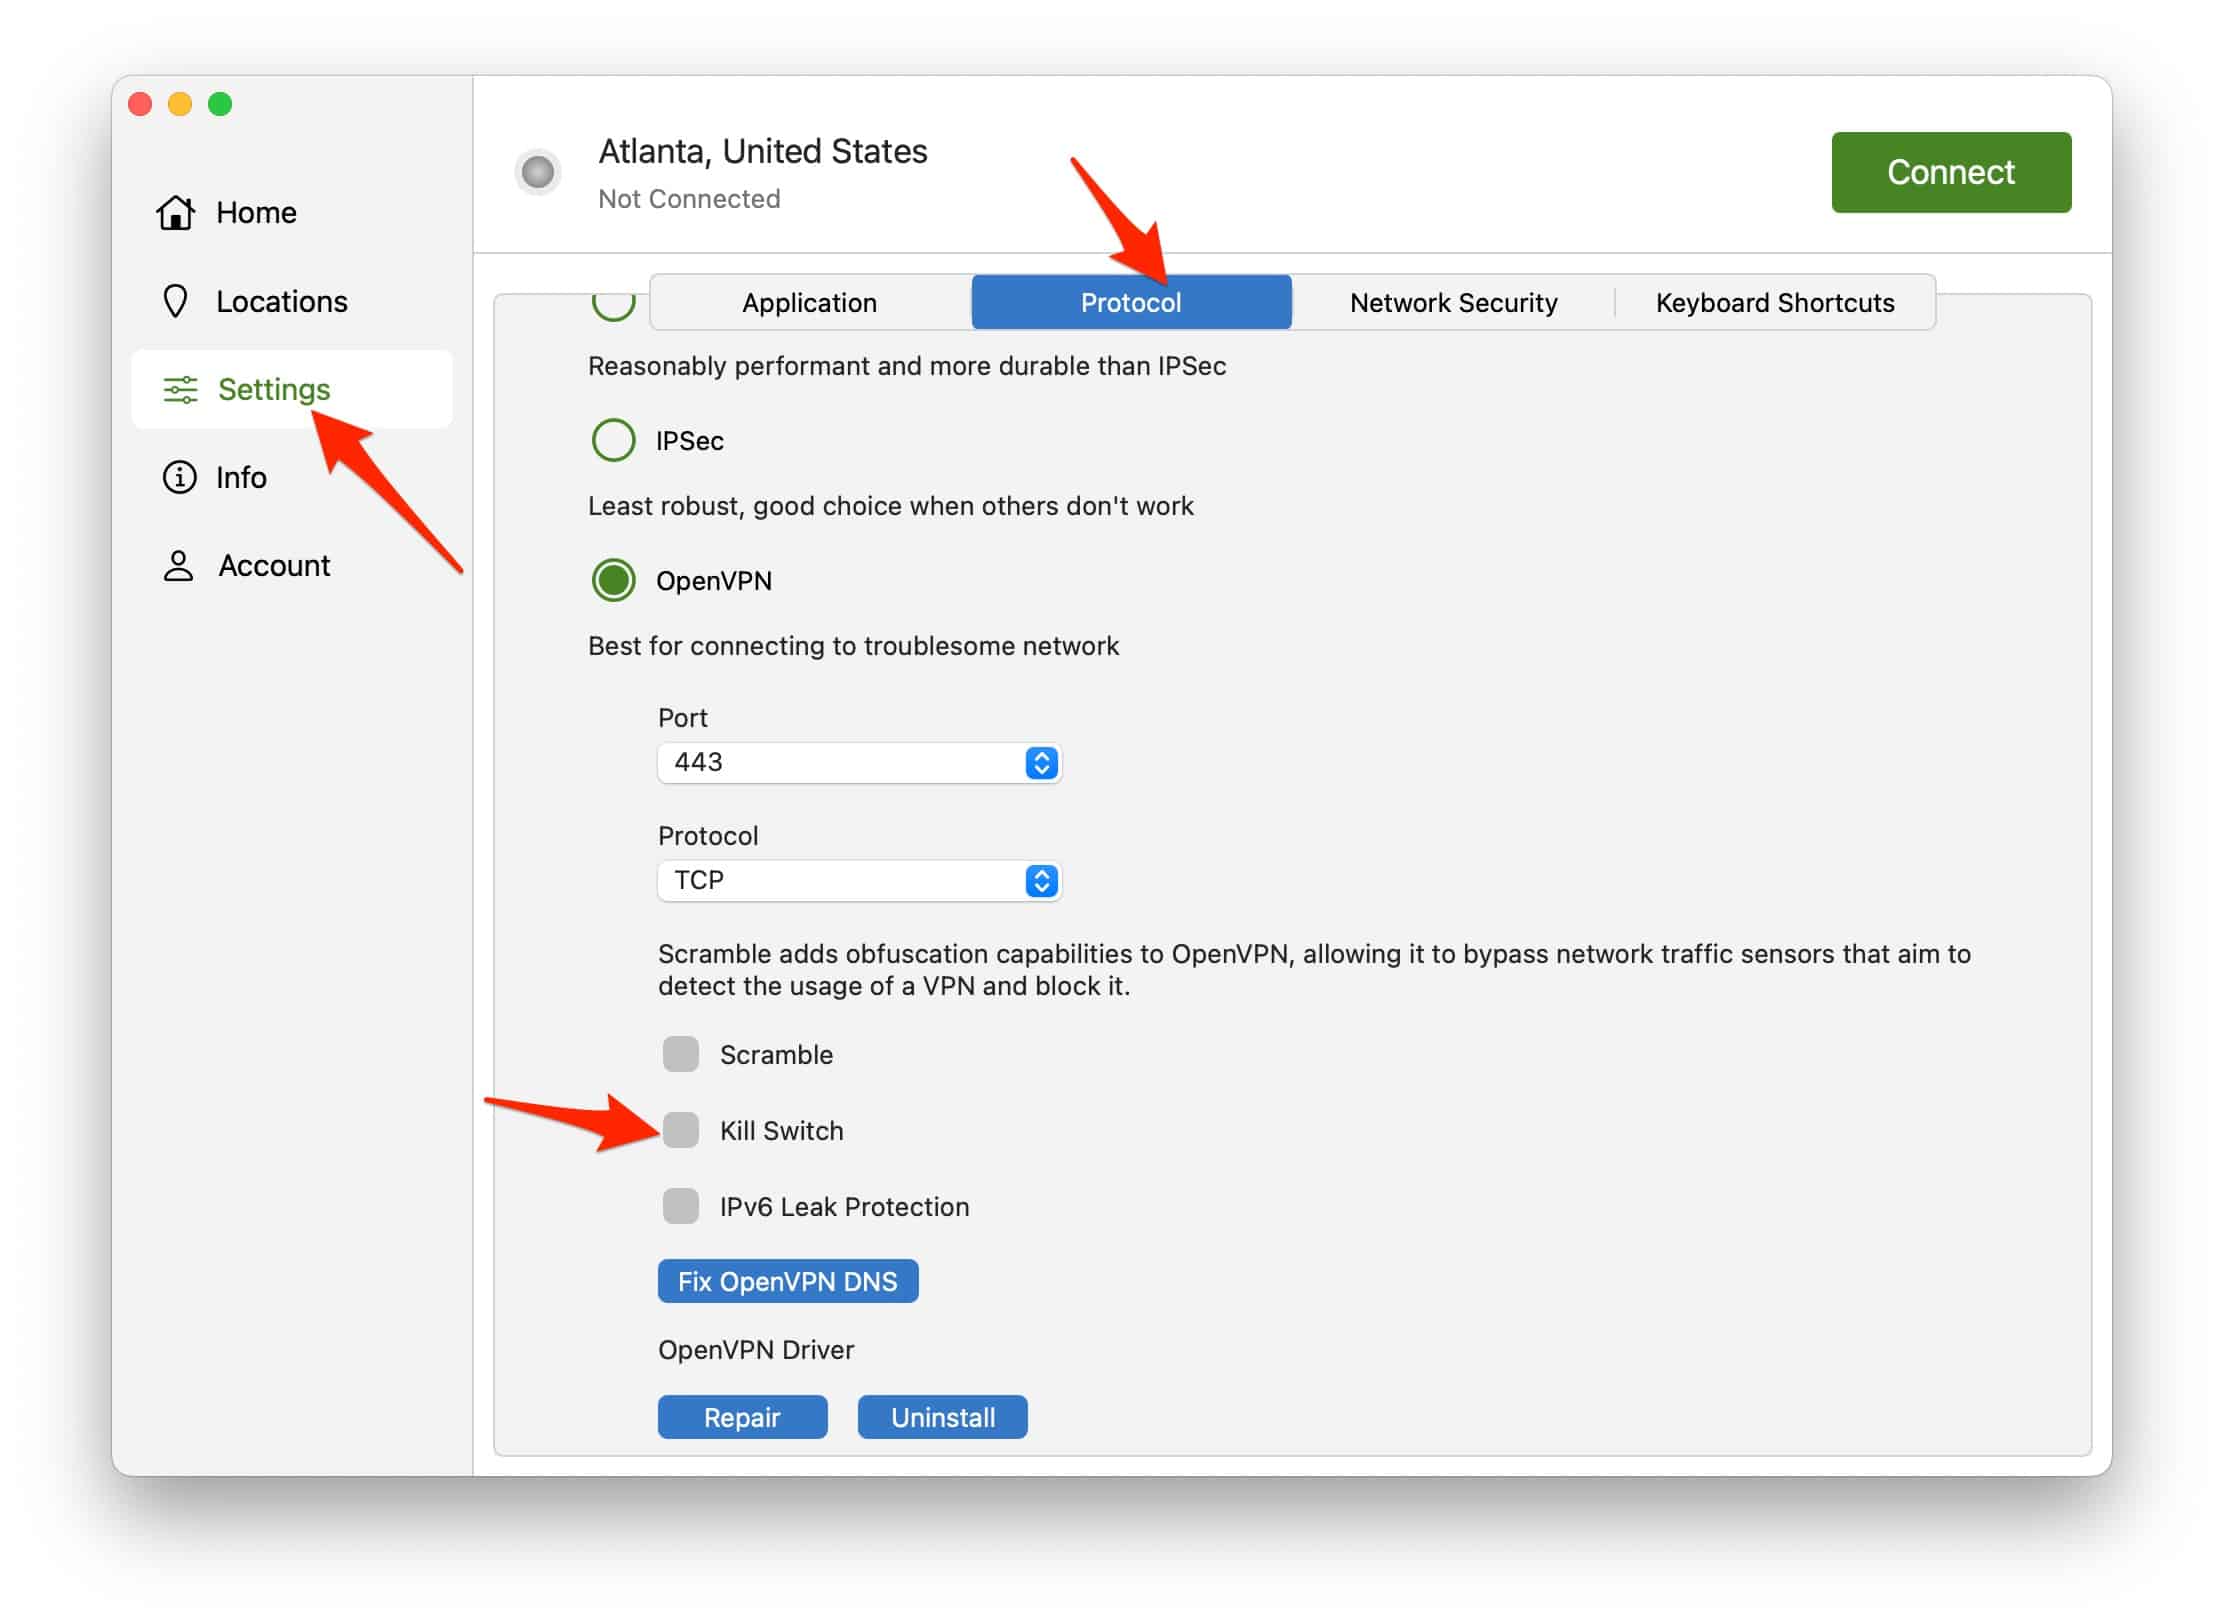
Task: Click the Uninstall driver button
Action: [942, 1417]
